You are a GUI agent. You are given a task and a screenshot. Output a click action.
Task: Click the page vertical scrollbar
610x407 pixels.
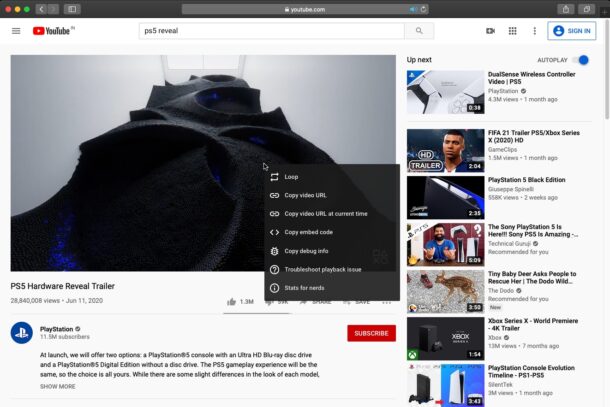pyautogui.click(x=606, y=70)
